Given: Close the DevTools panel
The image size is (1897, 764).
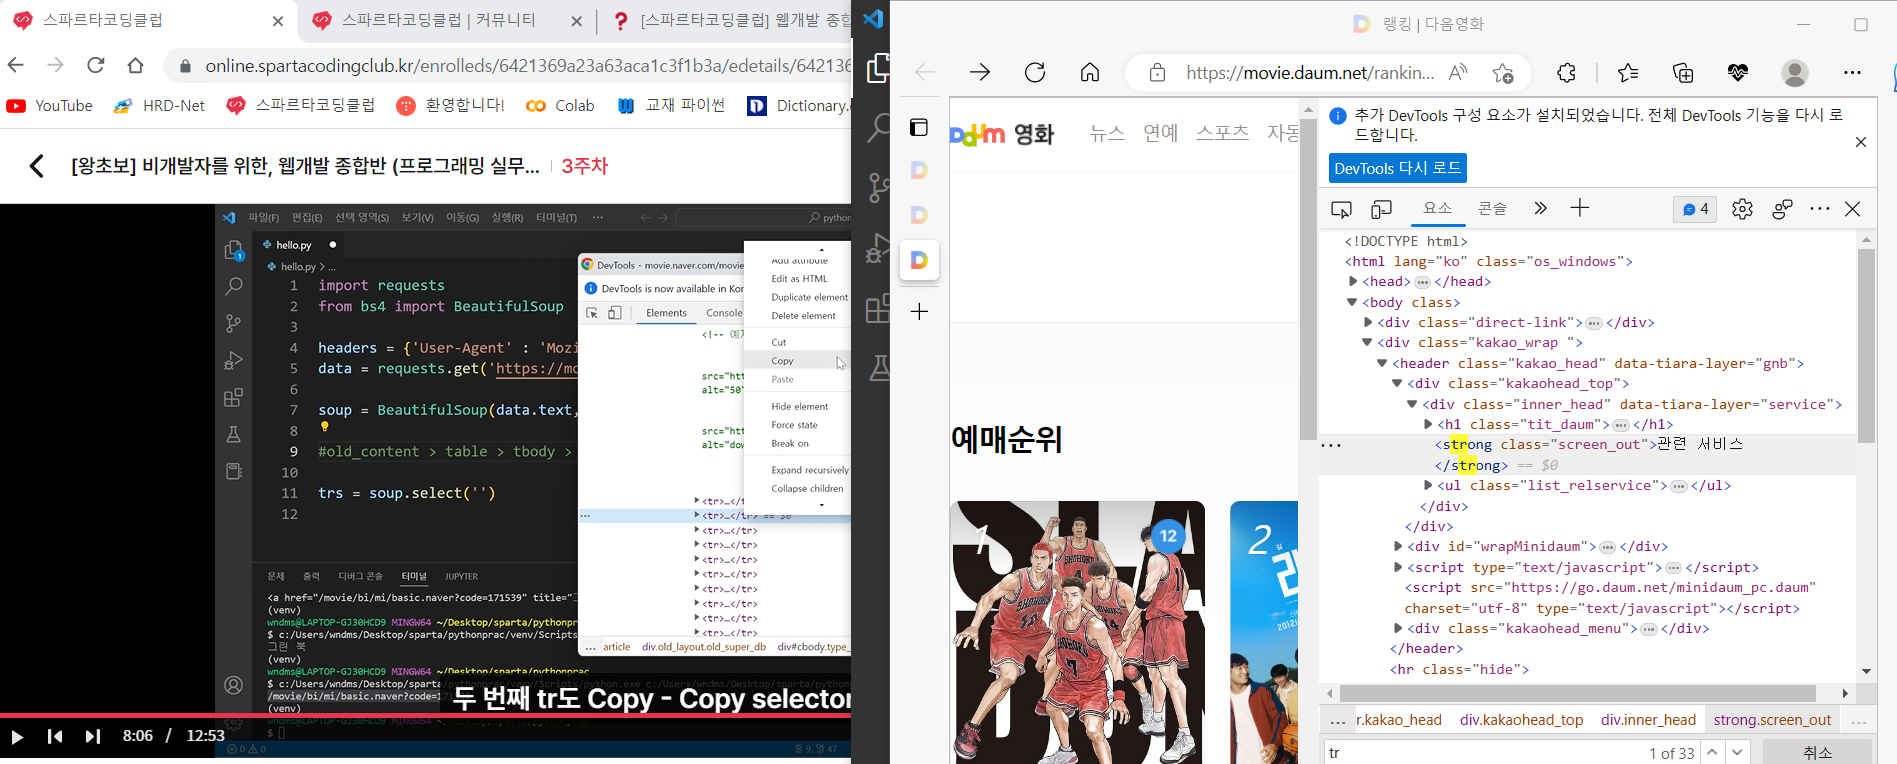Looking at the screenshot, I should [x=1853, y=209].
